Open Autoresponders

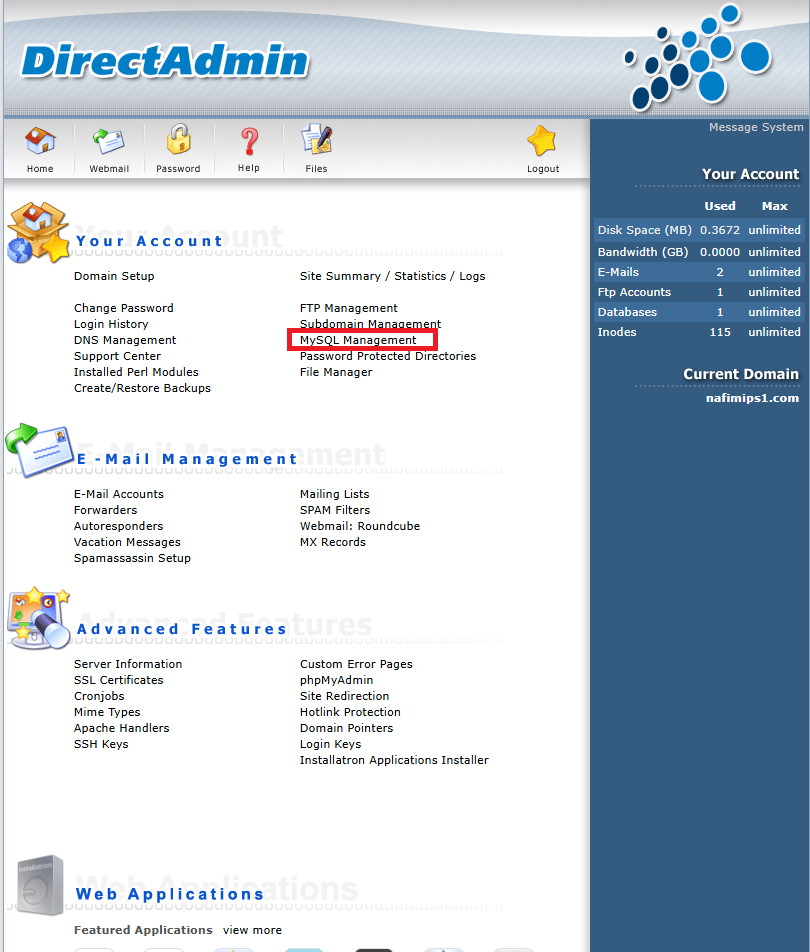(x=118, y=526)
